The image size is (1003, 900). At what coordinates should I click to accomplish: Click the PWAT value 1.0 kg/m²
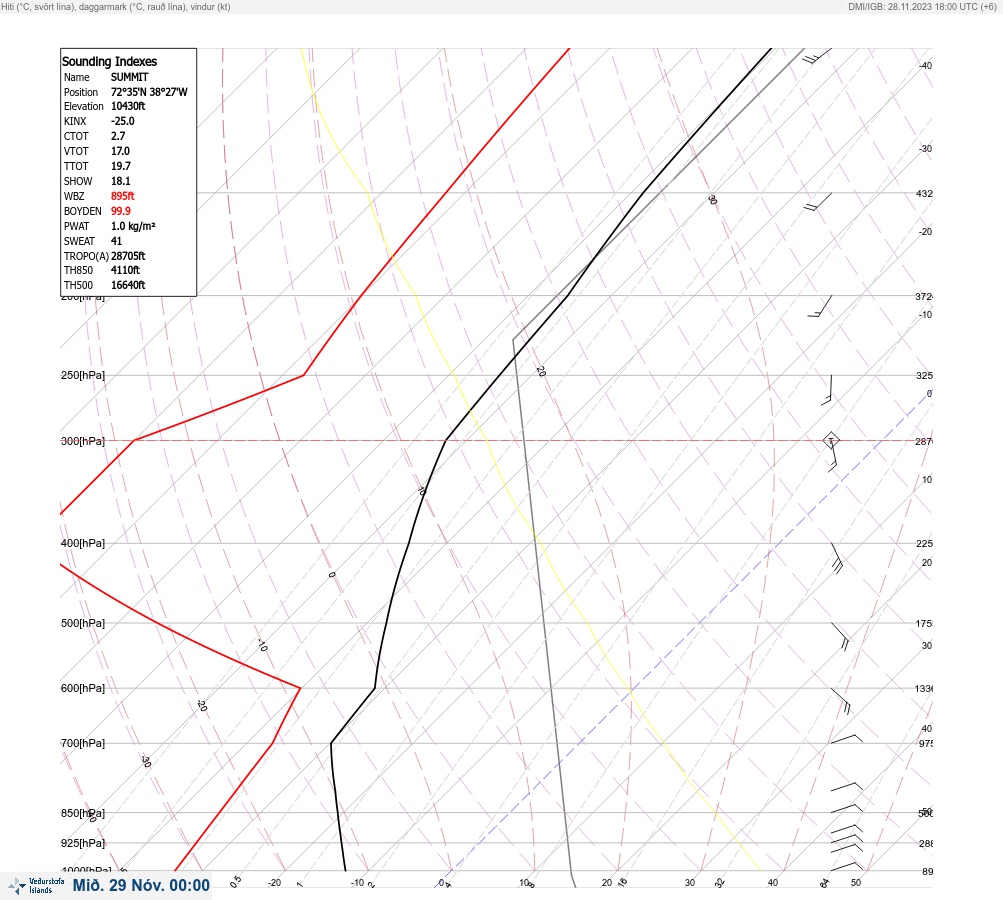point(133,226)
